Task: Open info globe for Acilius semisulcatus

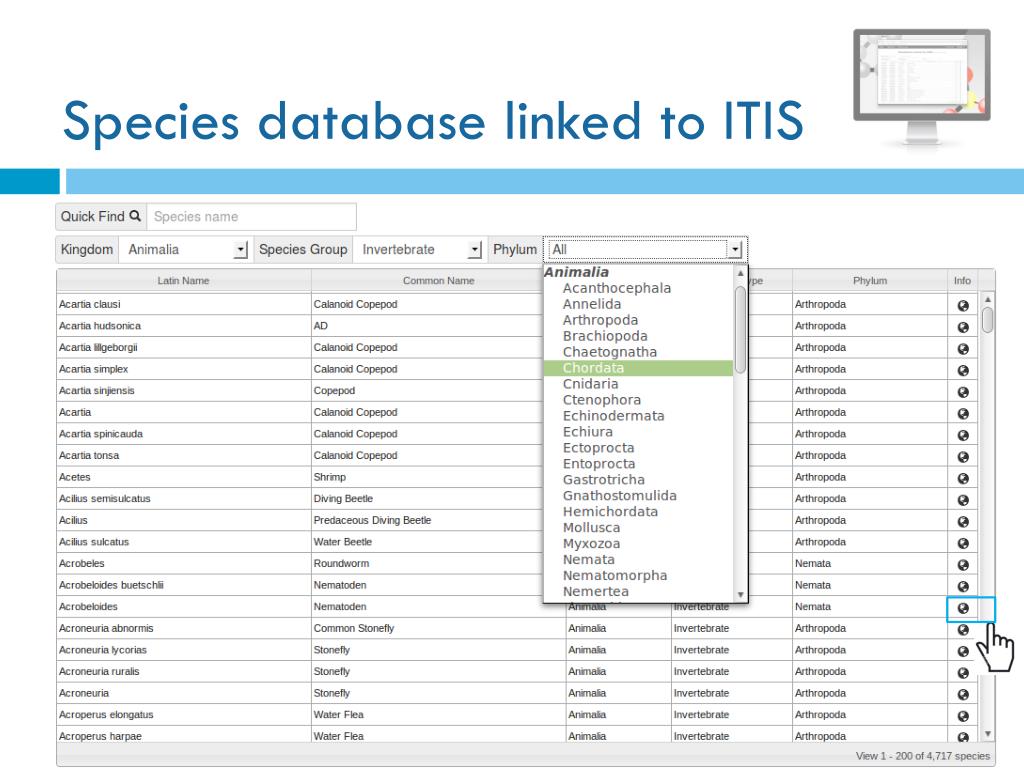Action: 963,500
